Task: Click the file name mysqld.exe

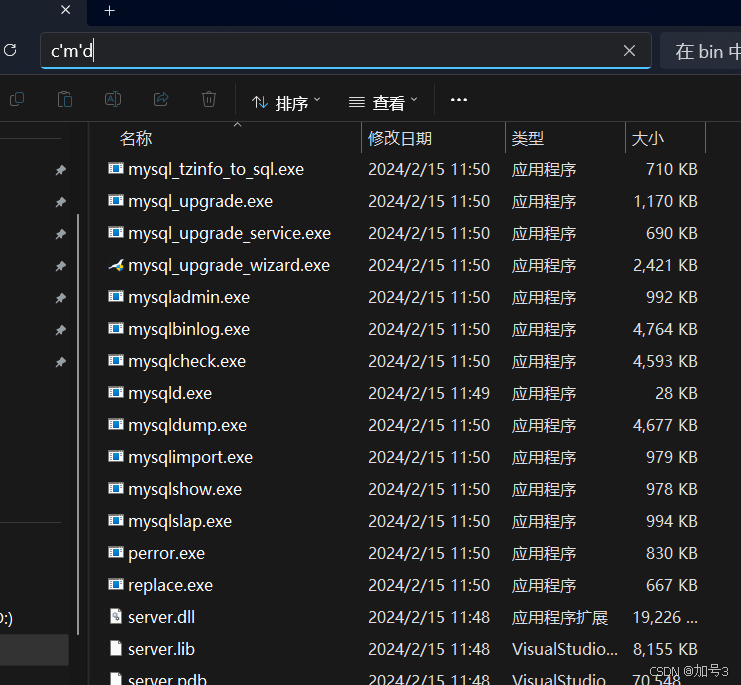Action: coord(170,394)
